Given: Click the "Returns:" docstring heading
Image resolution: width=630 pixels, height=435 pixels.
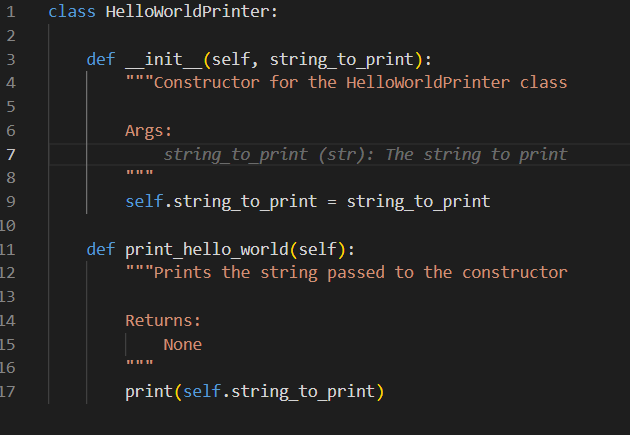Looking at the screenshot, I should coord(163,321).
